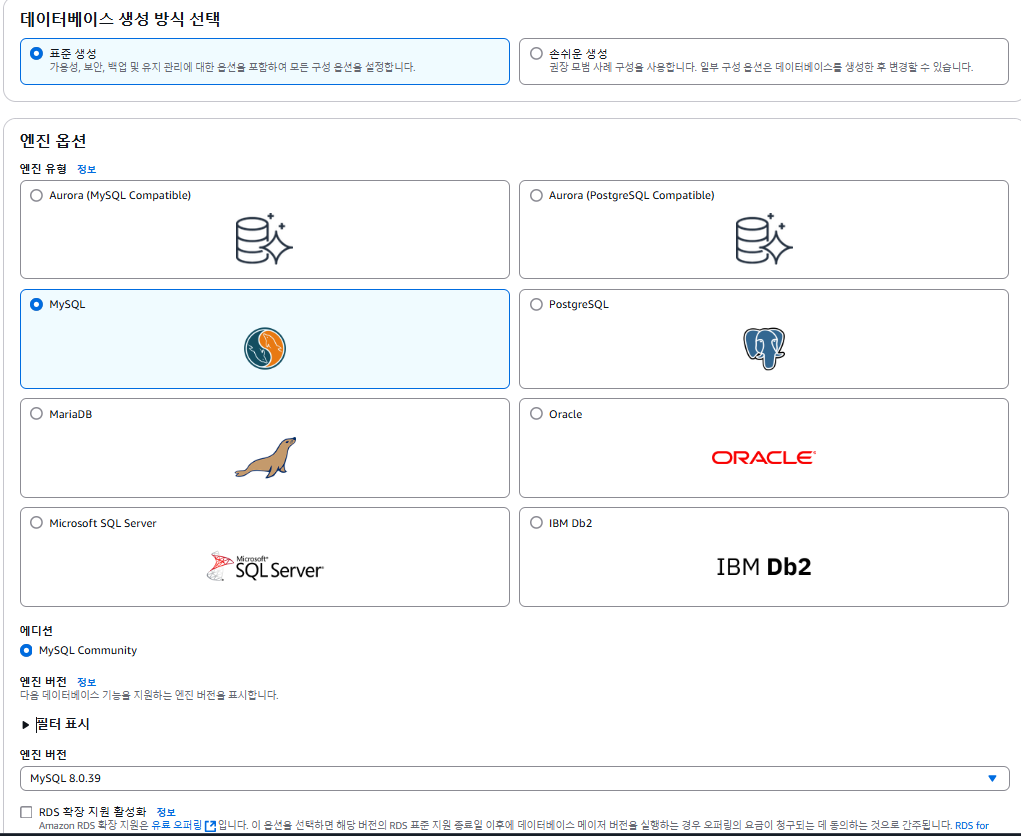Choose Aurora (PostgreSQL Compatible) engine radio

[536, 195]
